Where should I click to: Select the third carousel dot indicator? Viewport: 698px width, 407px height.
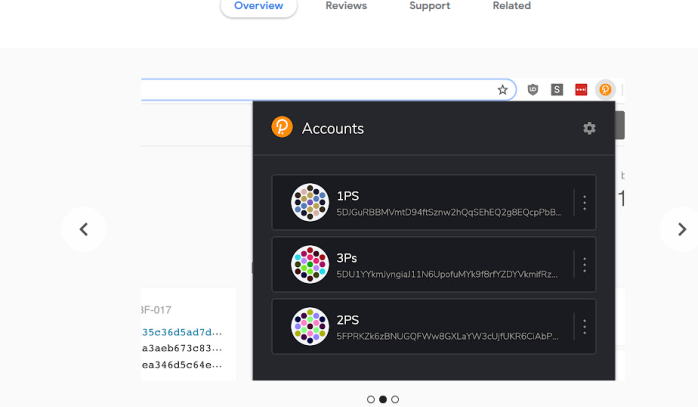point(395,399)
